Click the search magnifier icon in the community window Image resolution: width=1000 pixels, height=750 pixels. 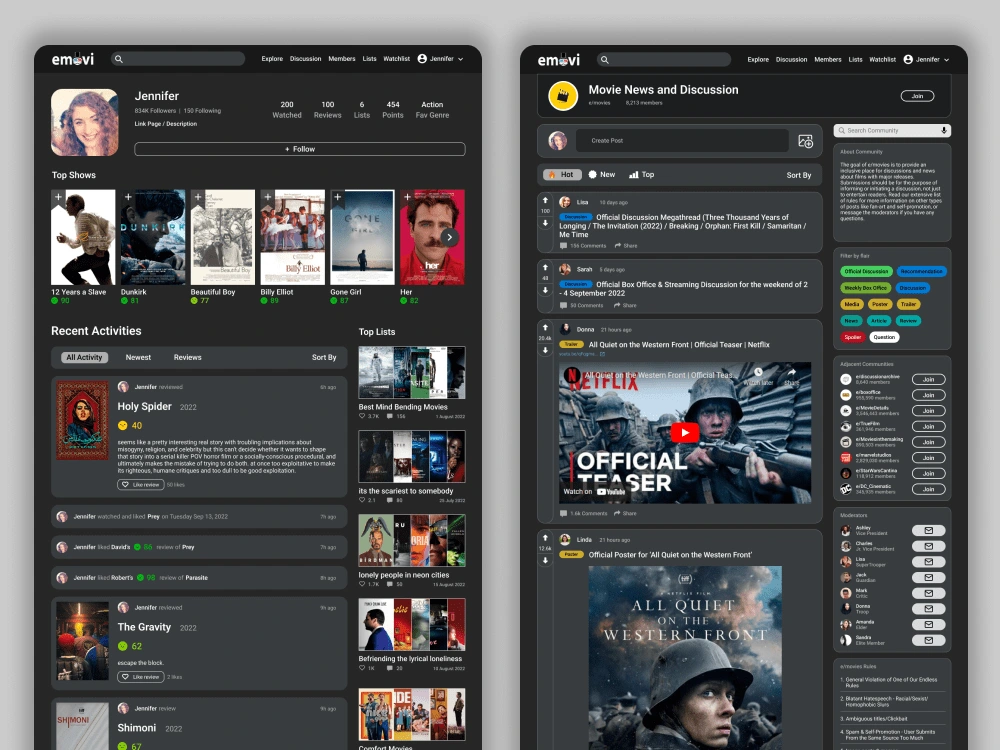click(x=605, y=59)
